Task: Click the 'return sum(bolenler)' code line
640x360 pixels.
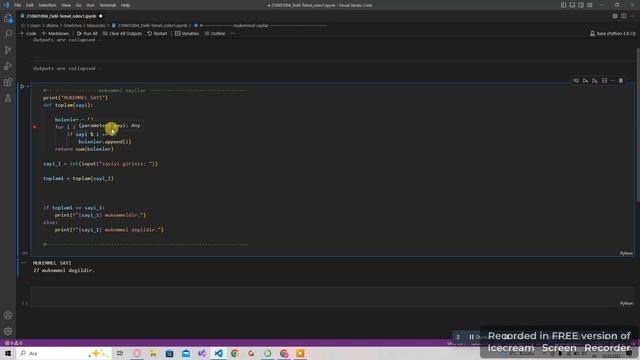Action: pyautogui.click(x=84, y=149)
